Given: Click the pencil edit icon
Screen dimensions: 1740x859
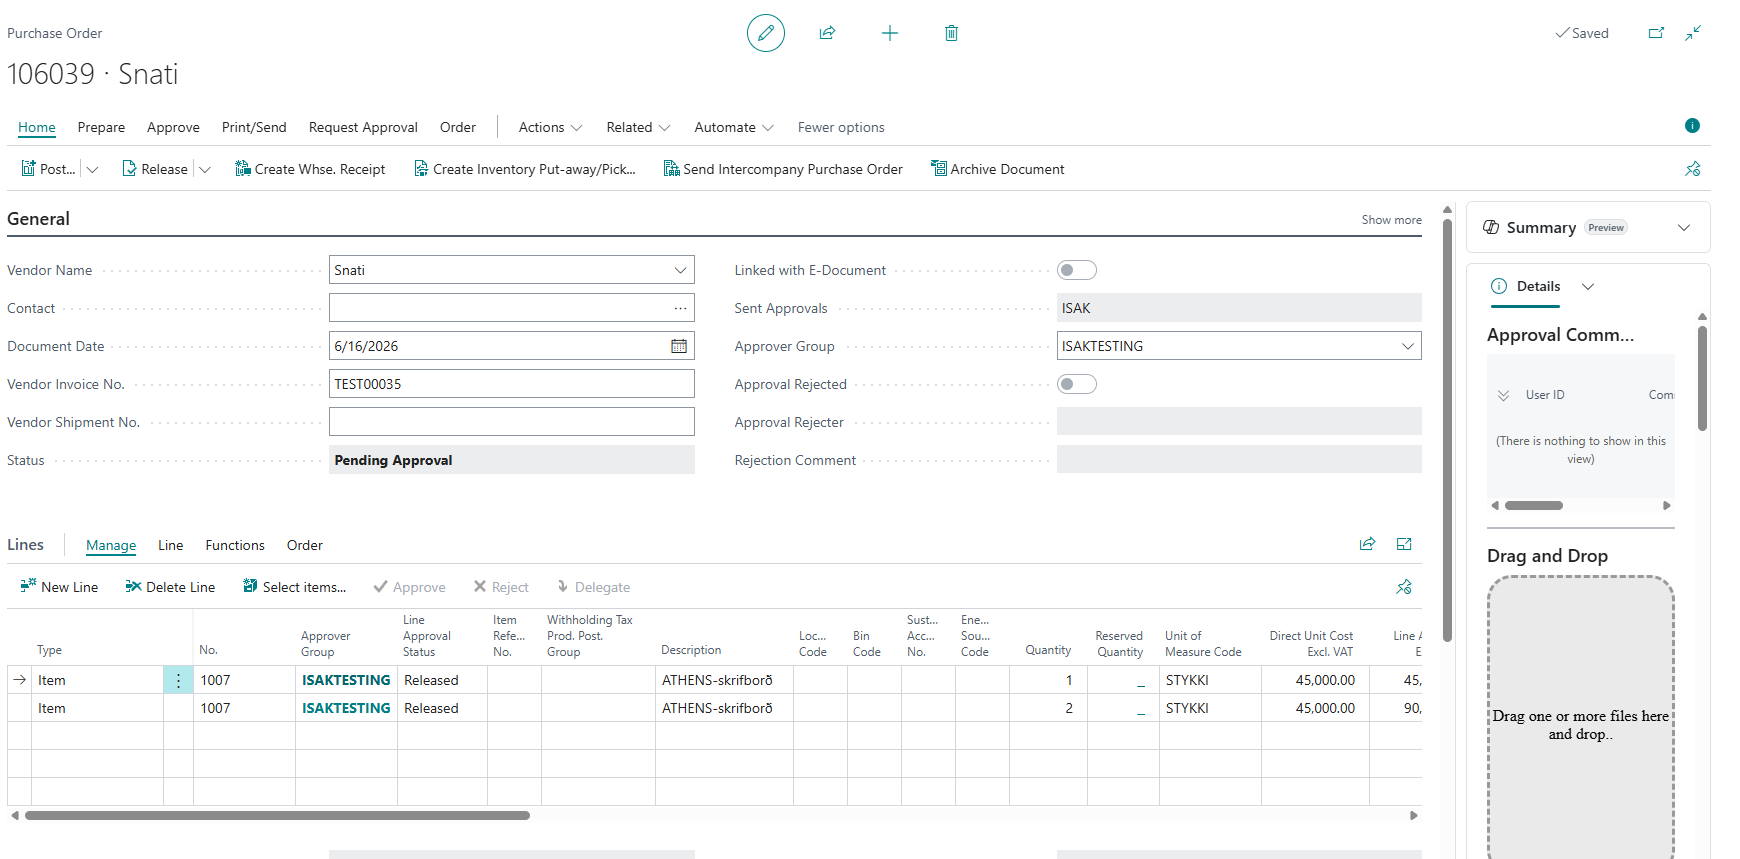Looking at the screenshot, I should pos(766,33).
